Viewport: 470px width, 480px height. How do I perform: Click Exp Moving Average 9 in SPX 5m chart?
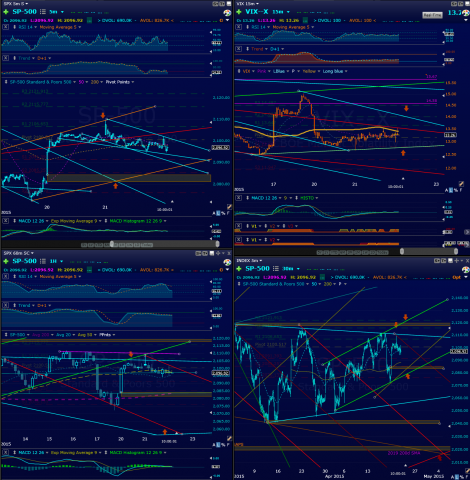pyautogui.click(x=74, y=221)
